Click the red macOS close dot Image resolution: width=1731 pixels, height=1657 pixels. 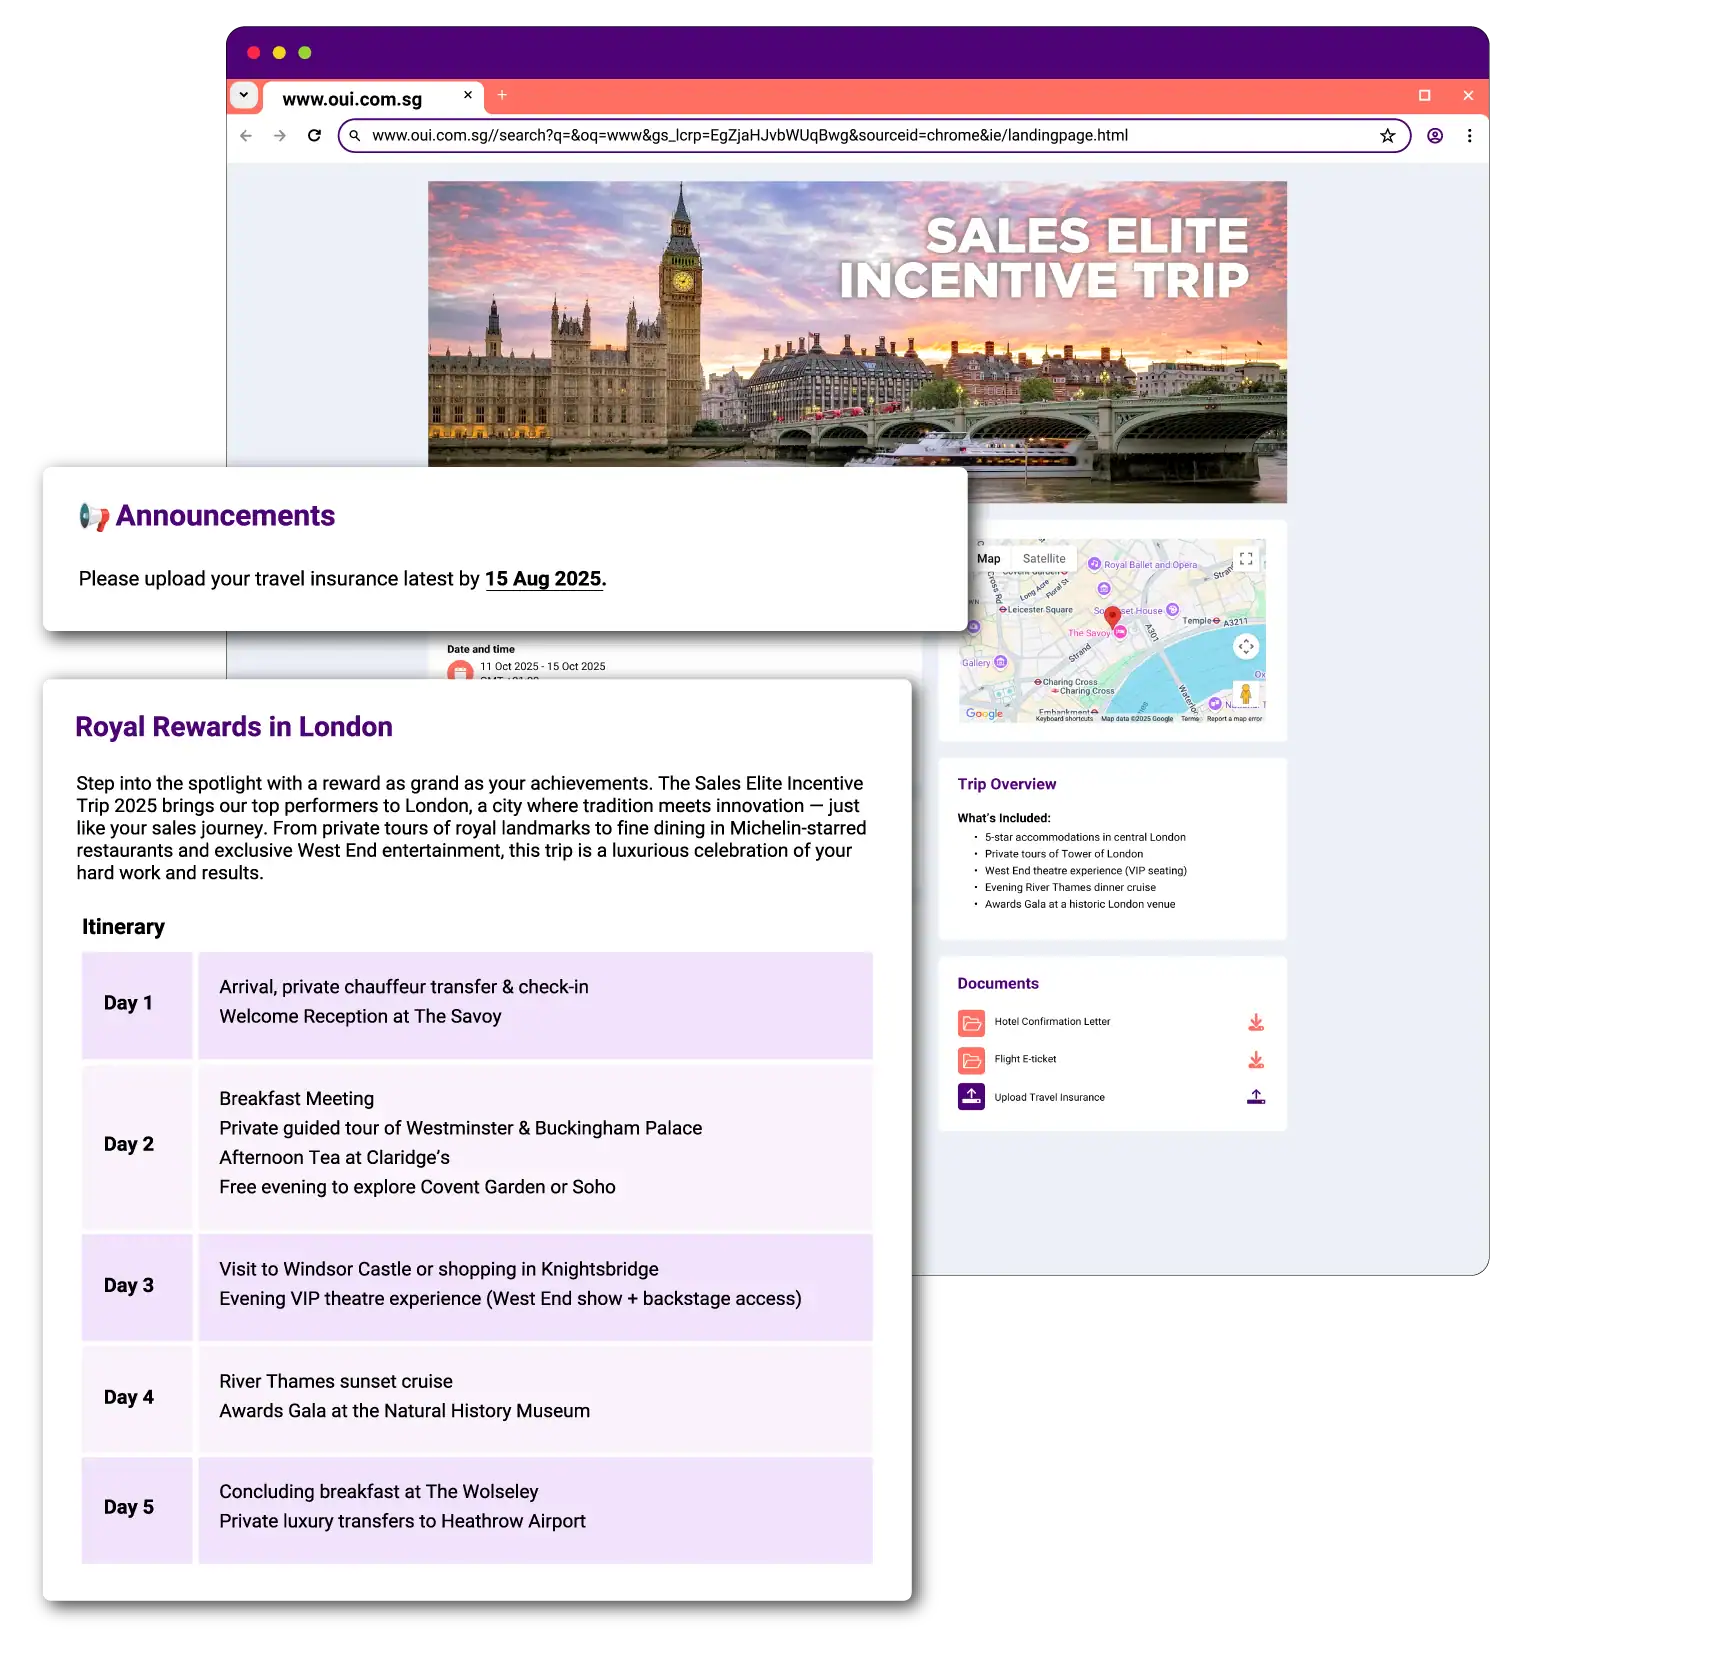pyautogui.click(x=253, y=53)
